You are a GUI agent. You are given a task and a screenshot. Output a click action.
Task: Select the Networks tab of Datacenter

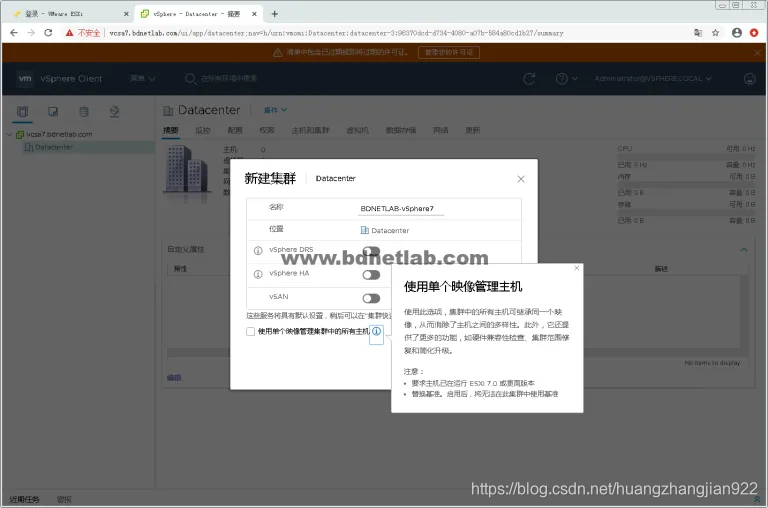441,130
